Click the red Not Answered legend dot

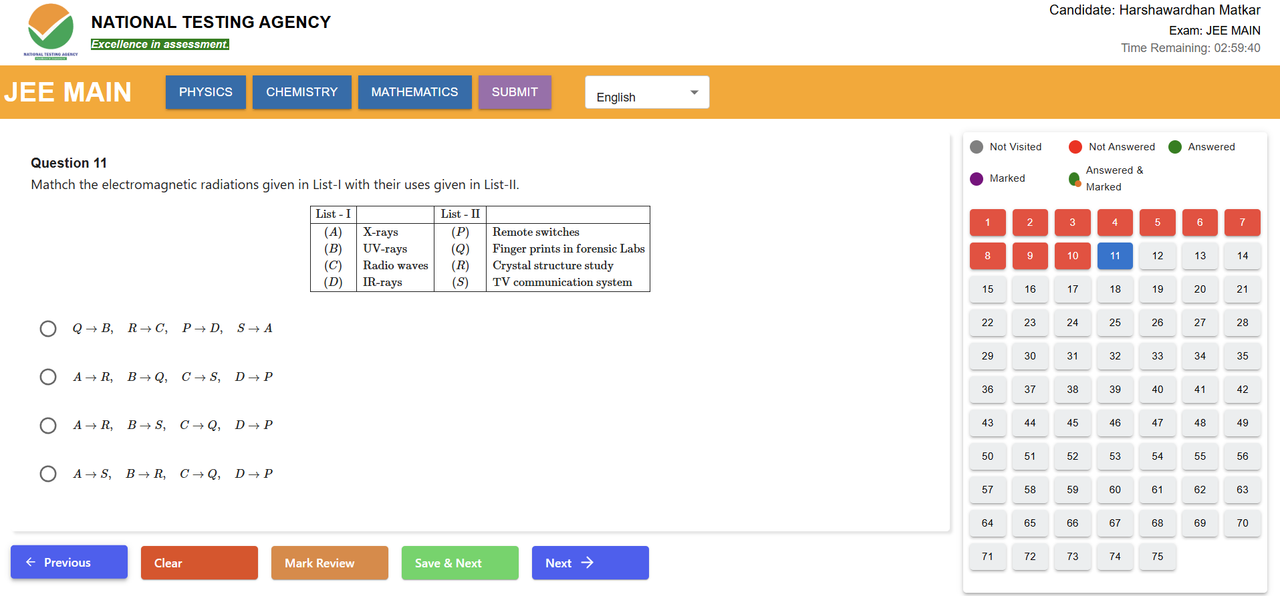click(1076, 147)
